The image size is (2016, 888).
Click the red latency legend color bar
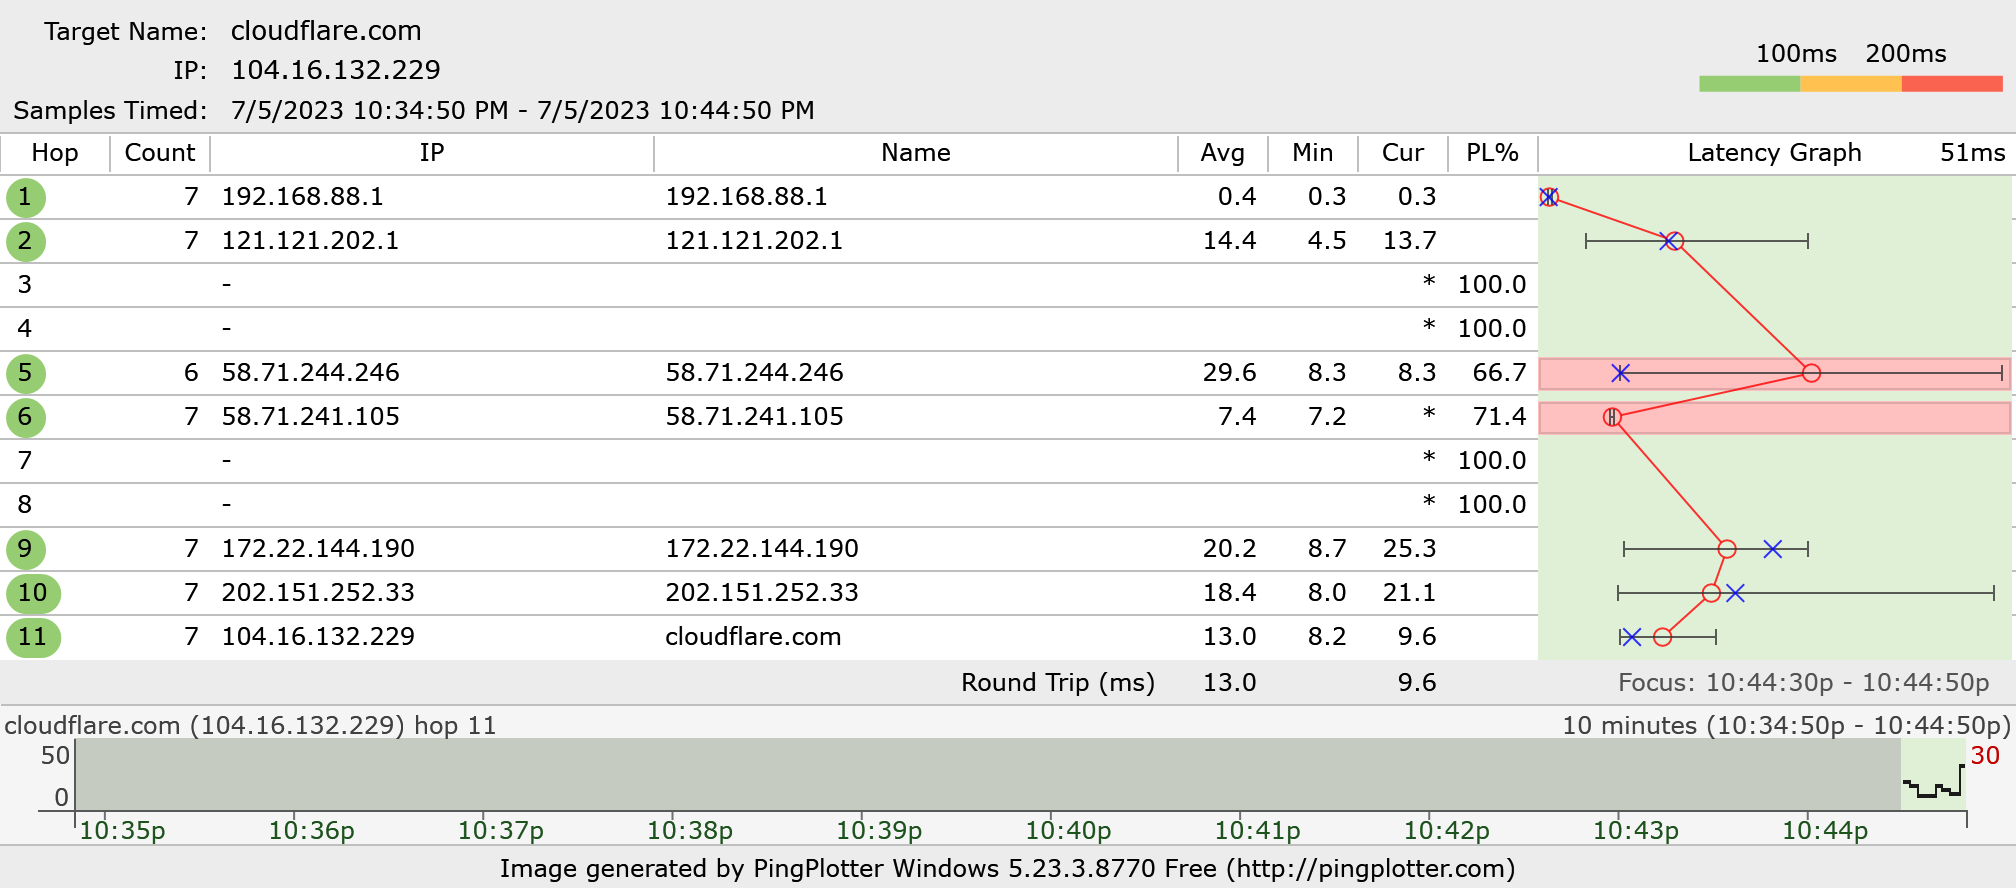1952,84
